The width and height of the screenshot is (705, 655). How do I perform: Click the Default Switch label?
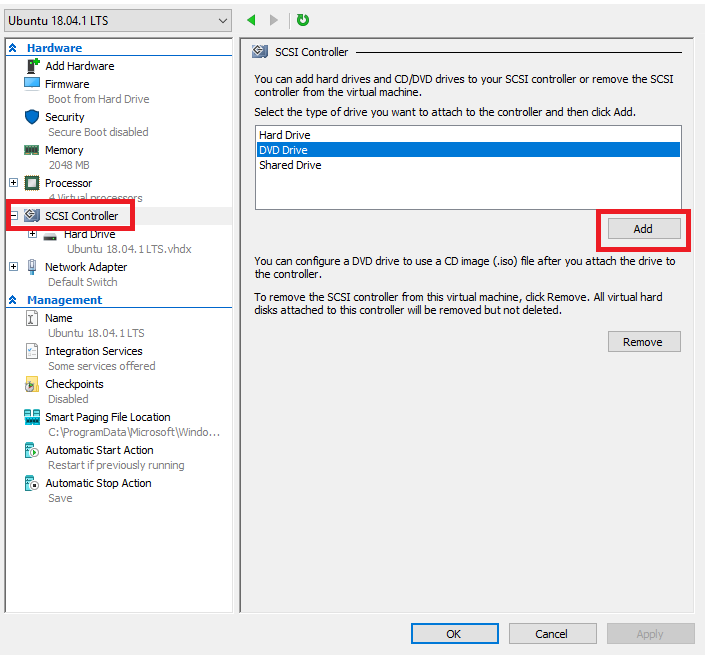coord(83,282)
